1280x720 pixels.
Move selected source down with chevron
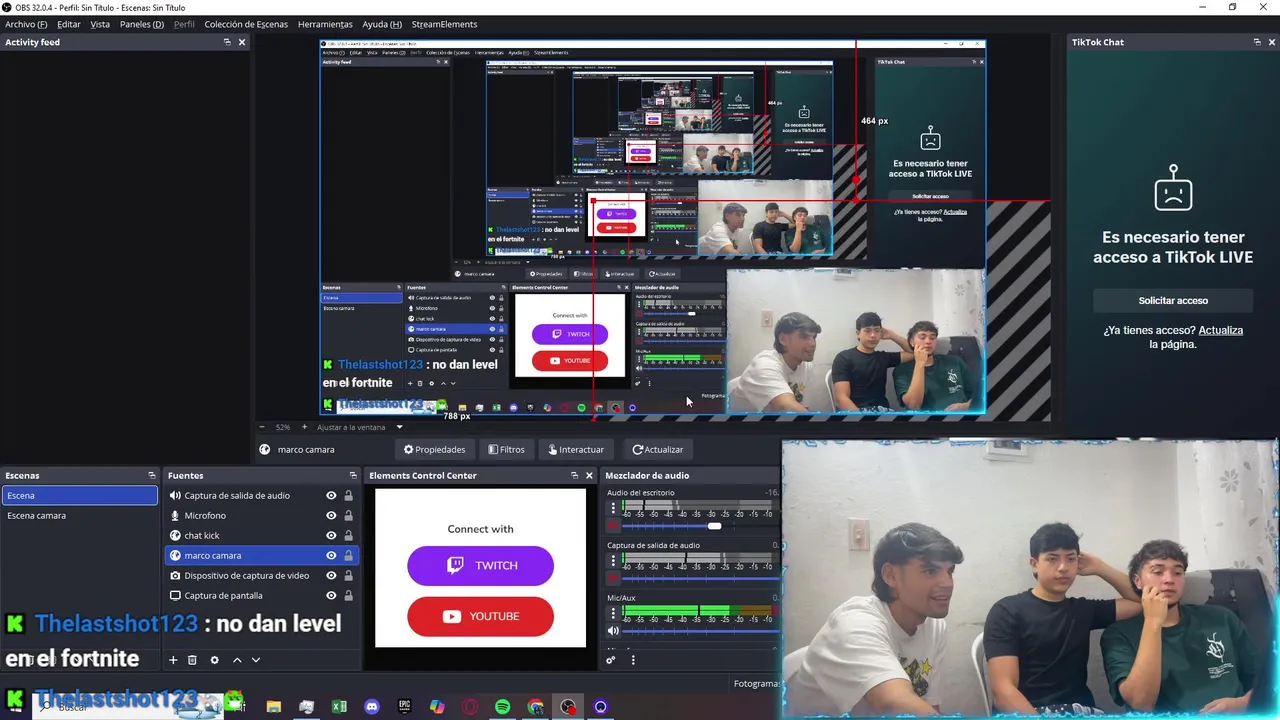pyautogui.click(x=256, y=660)
